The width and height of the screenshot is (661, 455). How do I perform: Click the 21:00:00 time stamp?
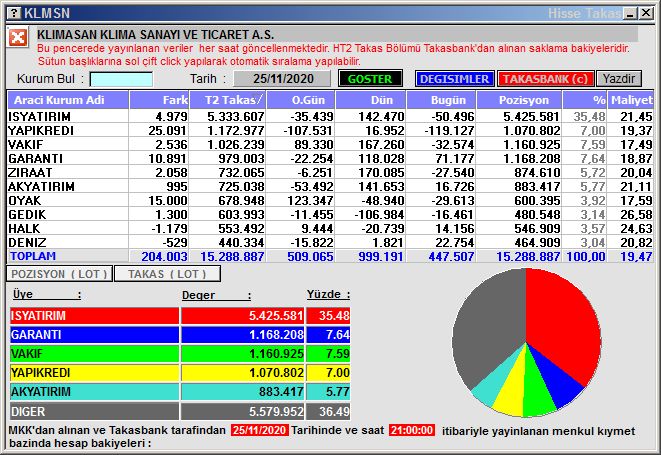click(411, 430)
